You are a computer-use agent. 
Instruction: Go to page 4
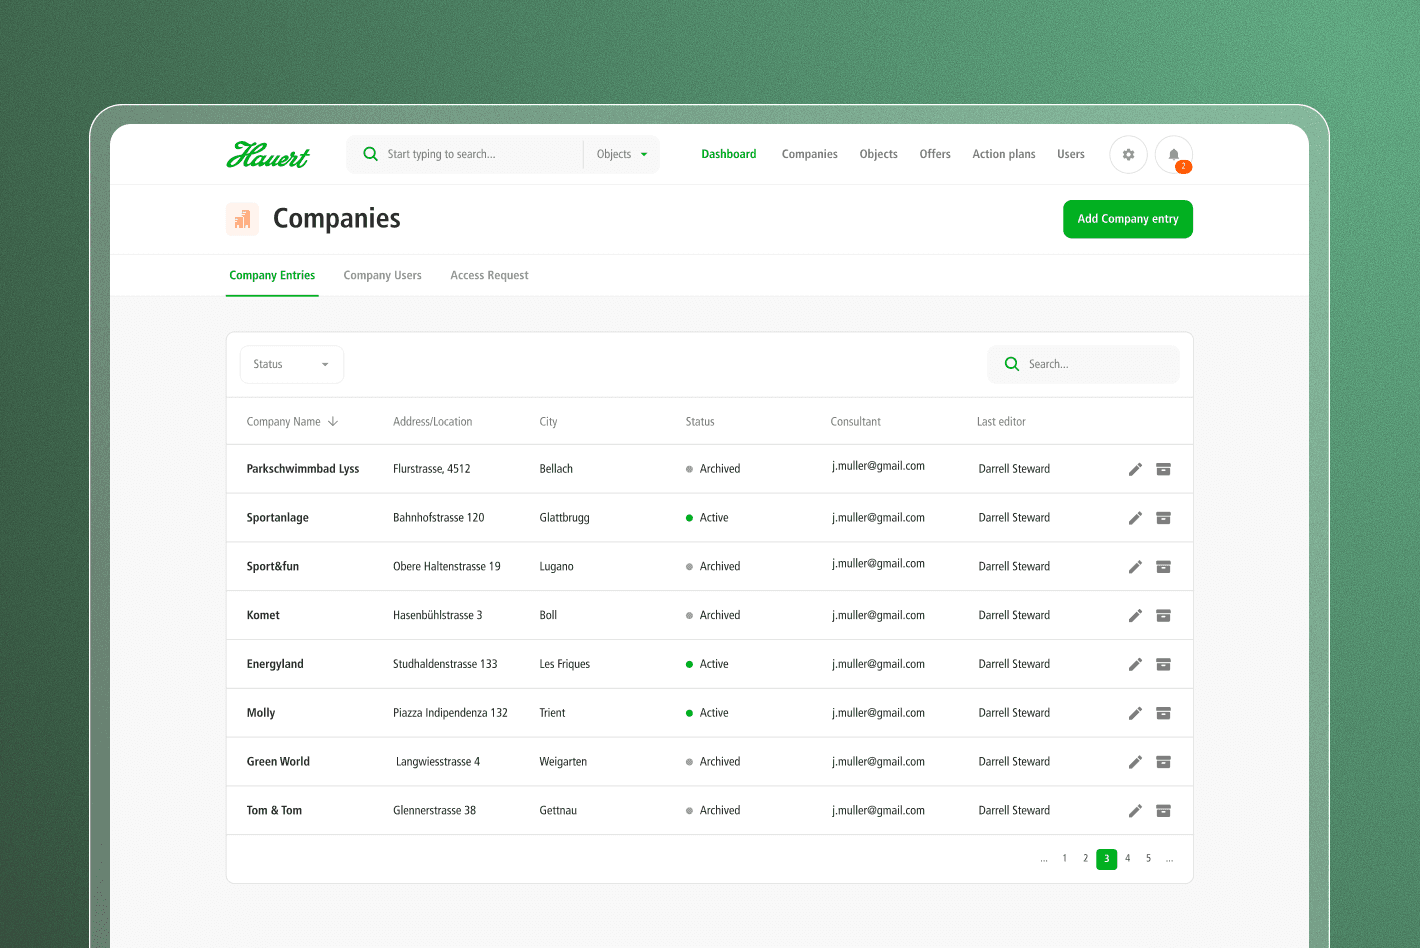click(1128, 859)
